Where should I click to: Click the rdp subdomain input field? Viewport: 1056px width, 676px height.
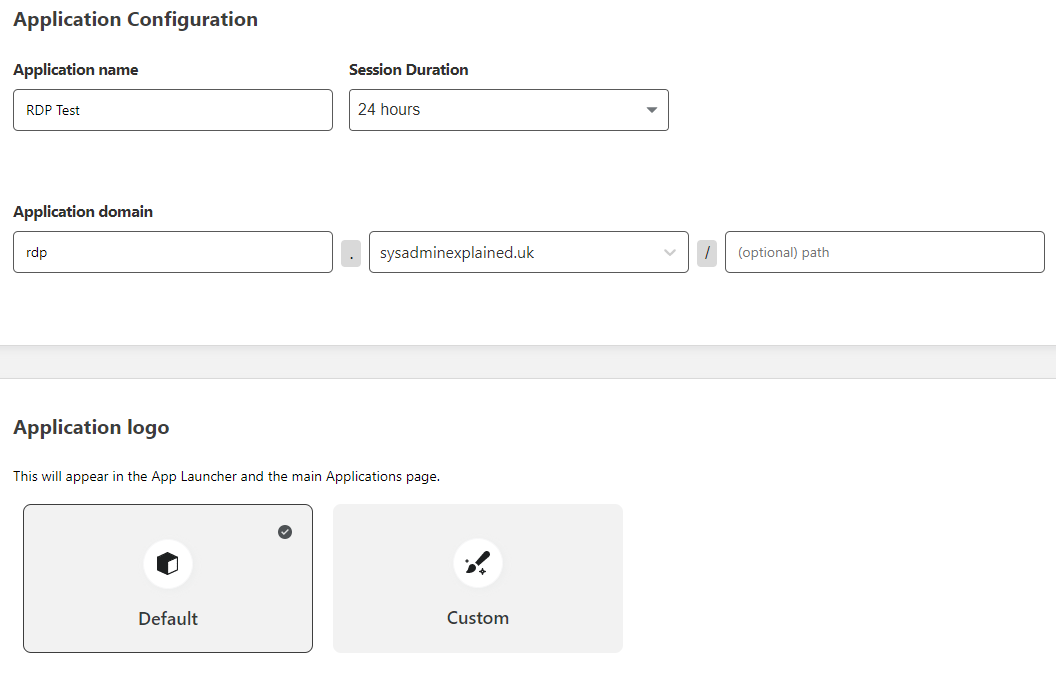coord(172,253)
